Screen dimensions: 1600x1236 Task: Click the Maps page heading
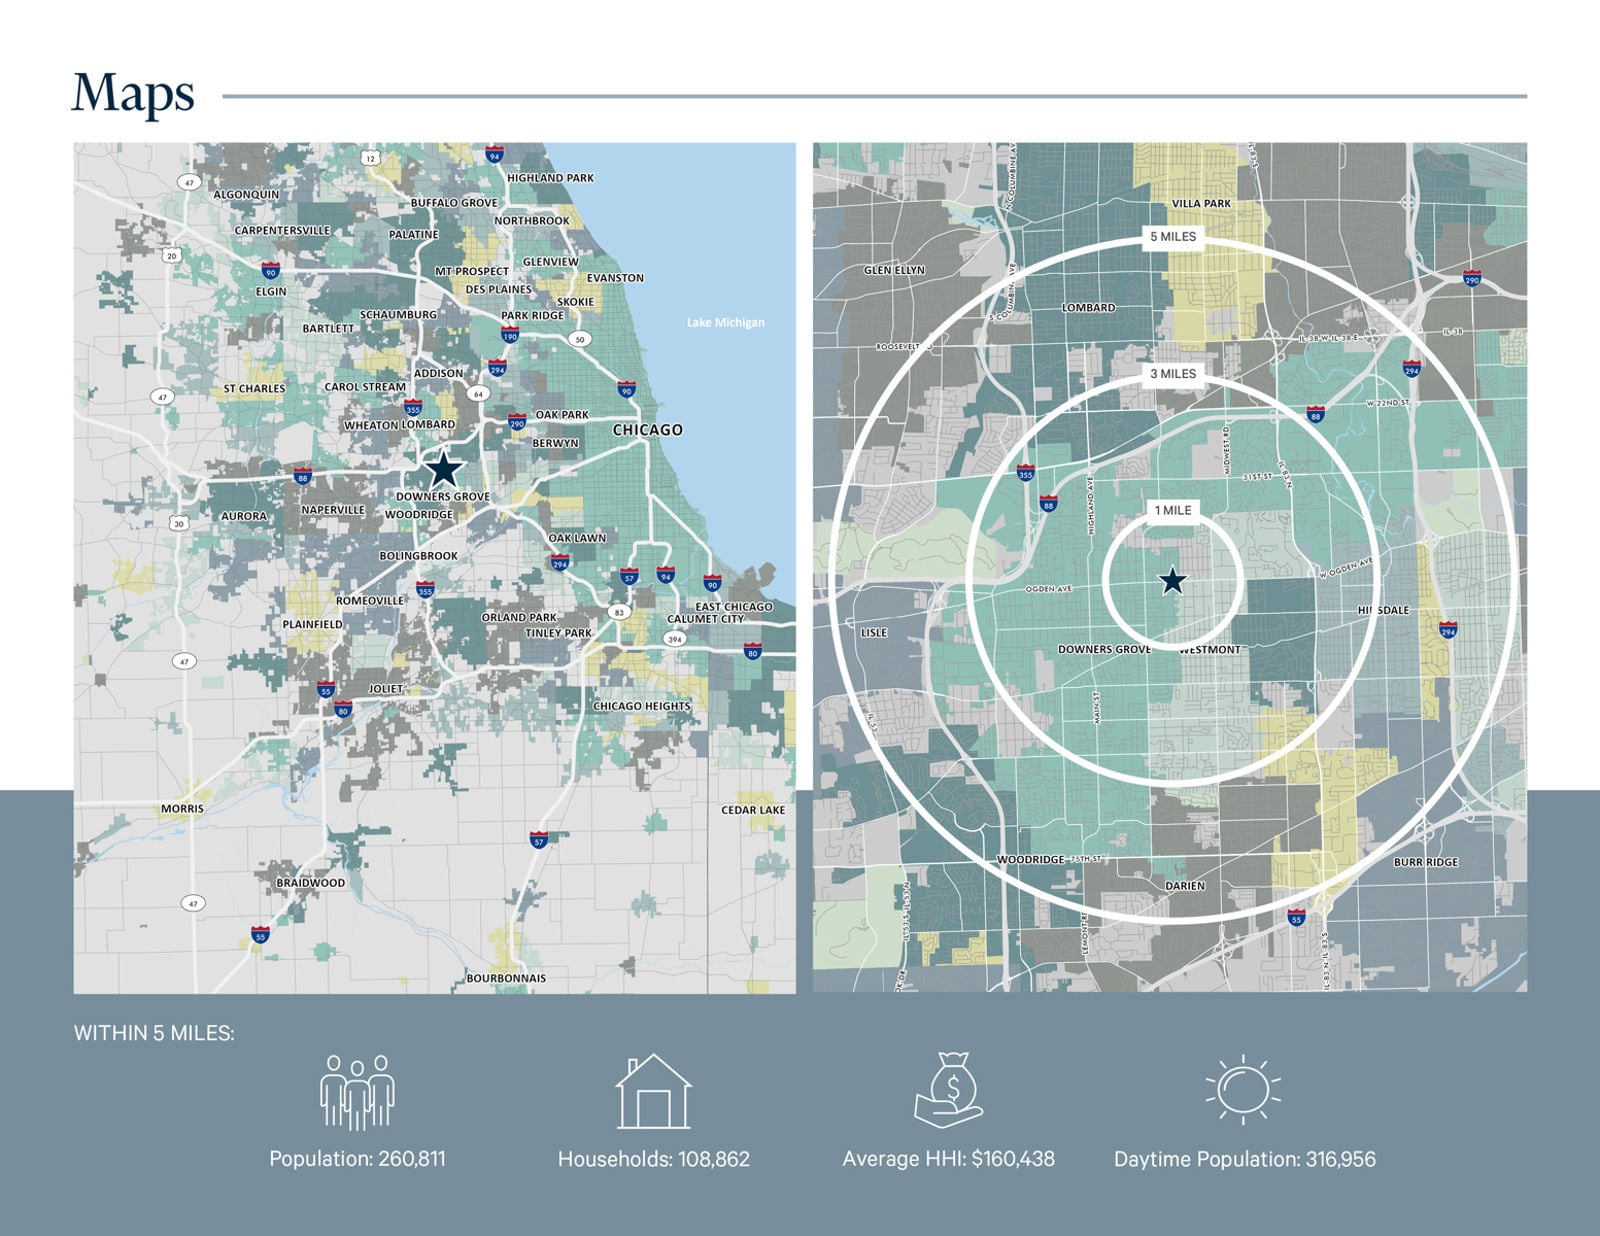[133, 94]
